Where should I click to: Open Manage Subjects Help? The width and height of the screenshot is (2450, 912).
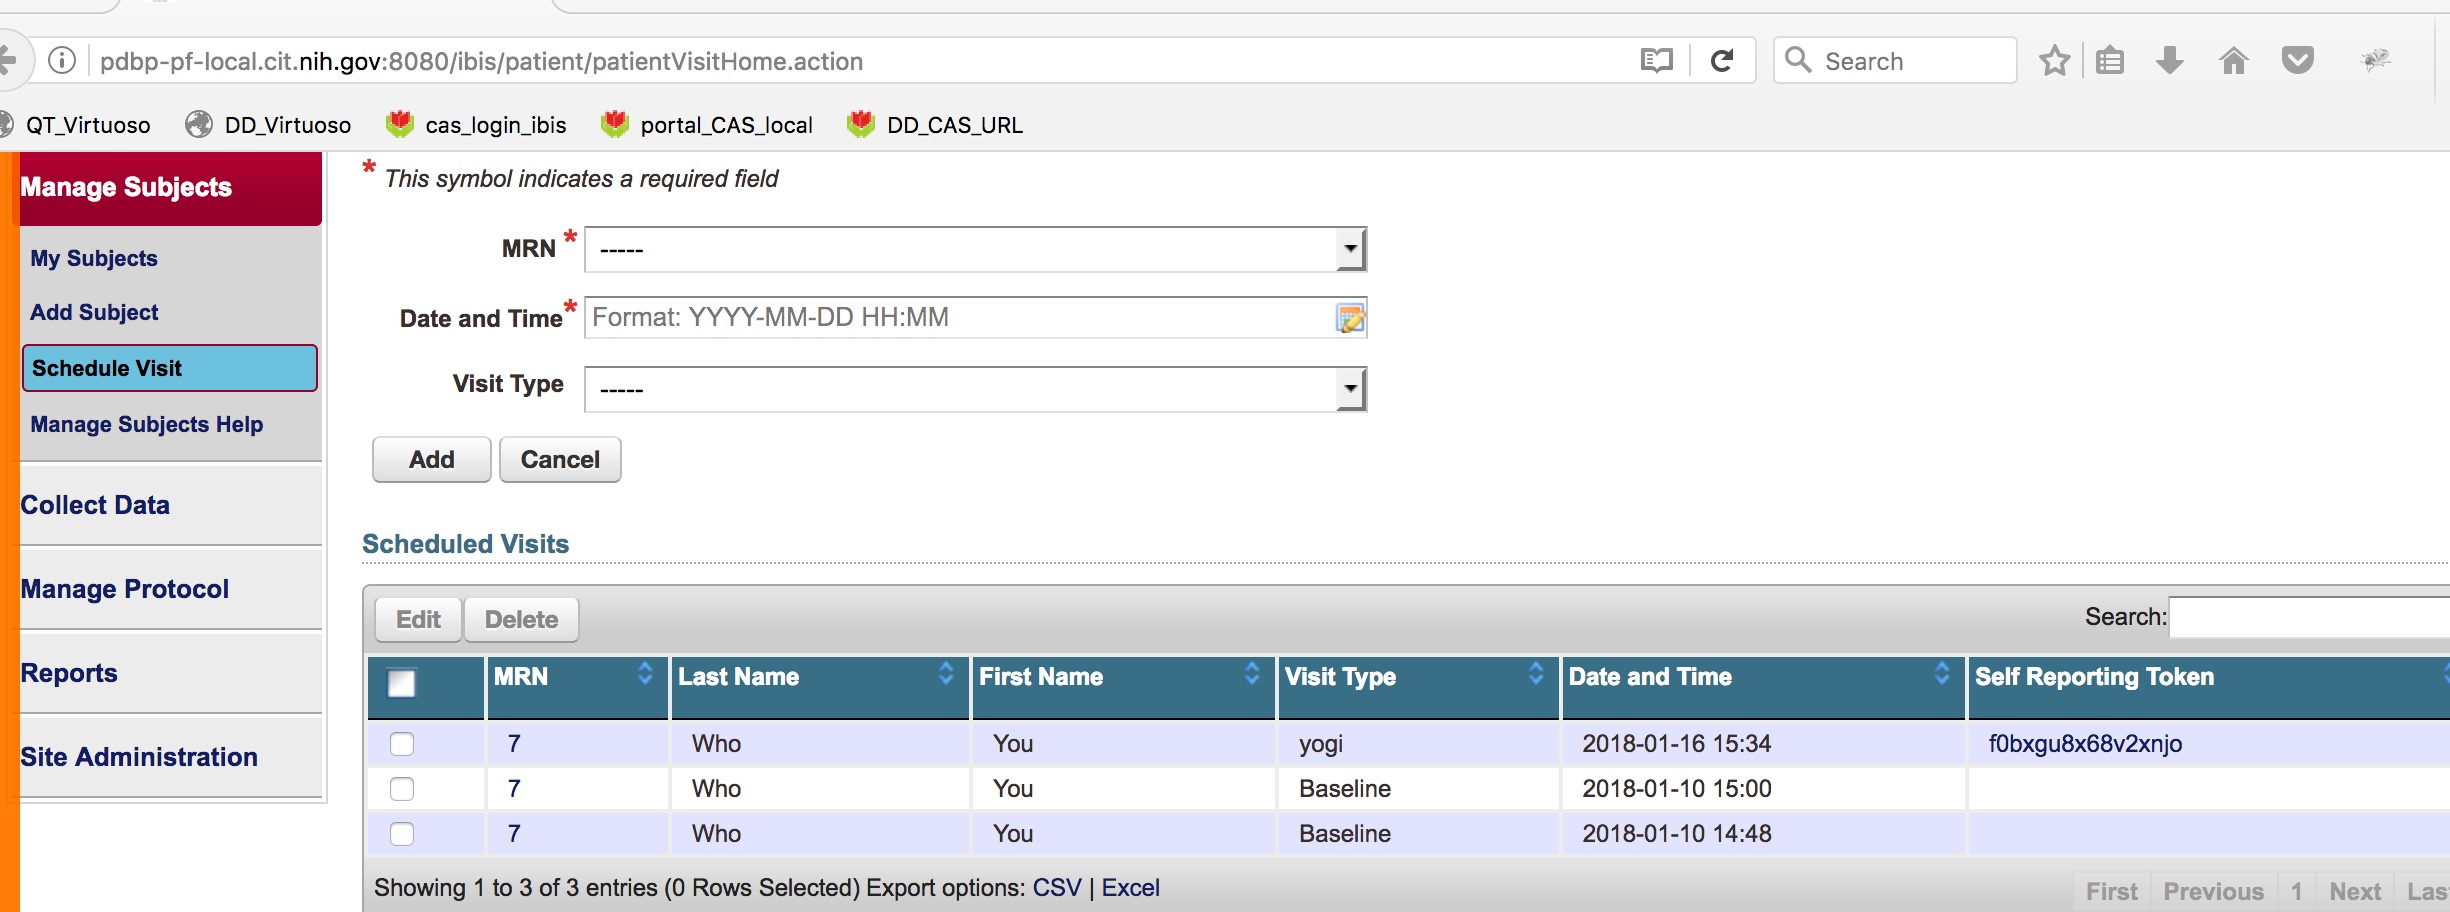[x=147, y=424]
